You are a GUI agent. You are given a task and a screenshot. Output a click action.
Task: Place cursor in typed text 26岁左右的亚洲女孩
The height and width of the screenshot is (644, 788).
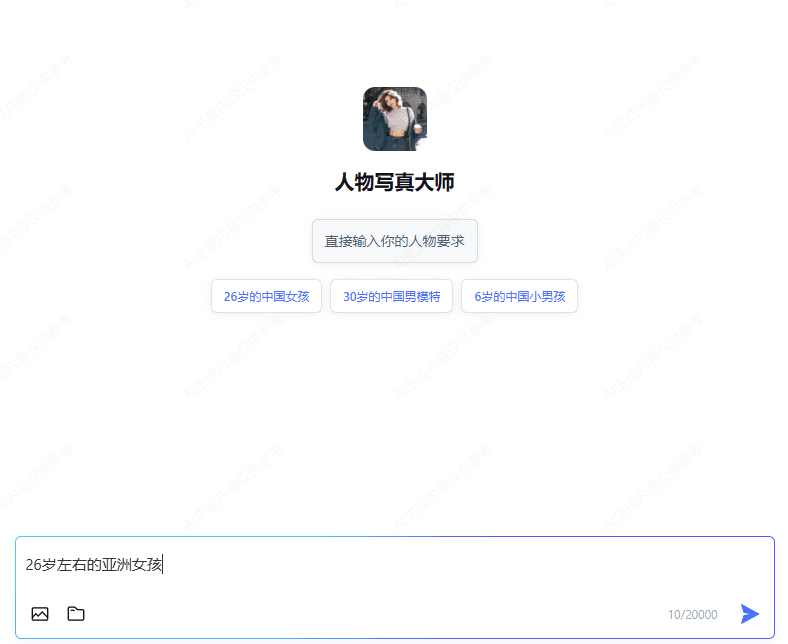pyautogui.click(x=94, y=565)
